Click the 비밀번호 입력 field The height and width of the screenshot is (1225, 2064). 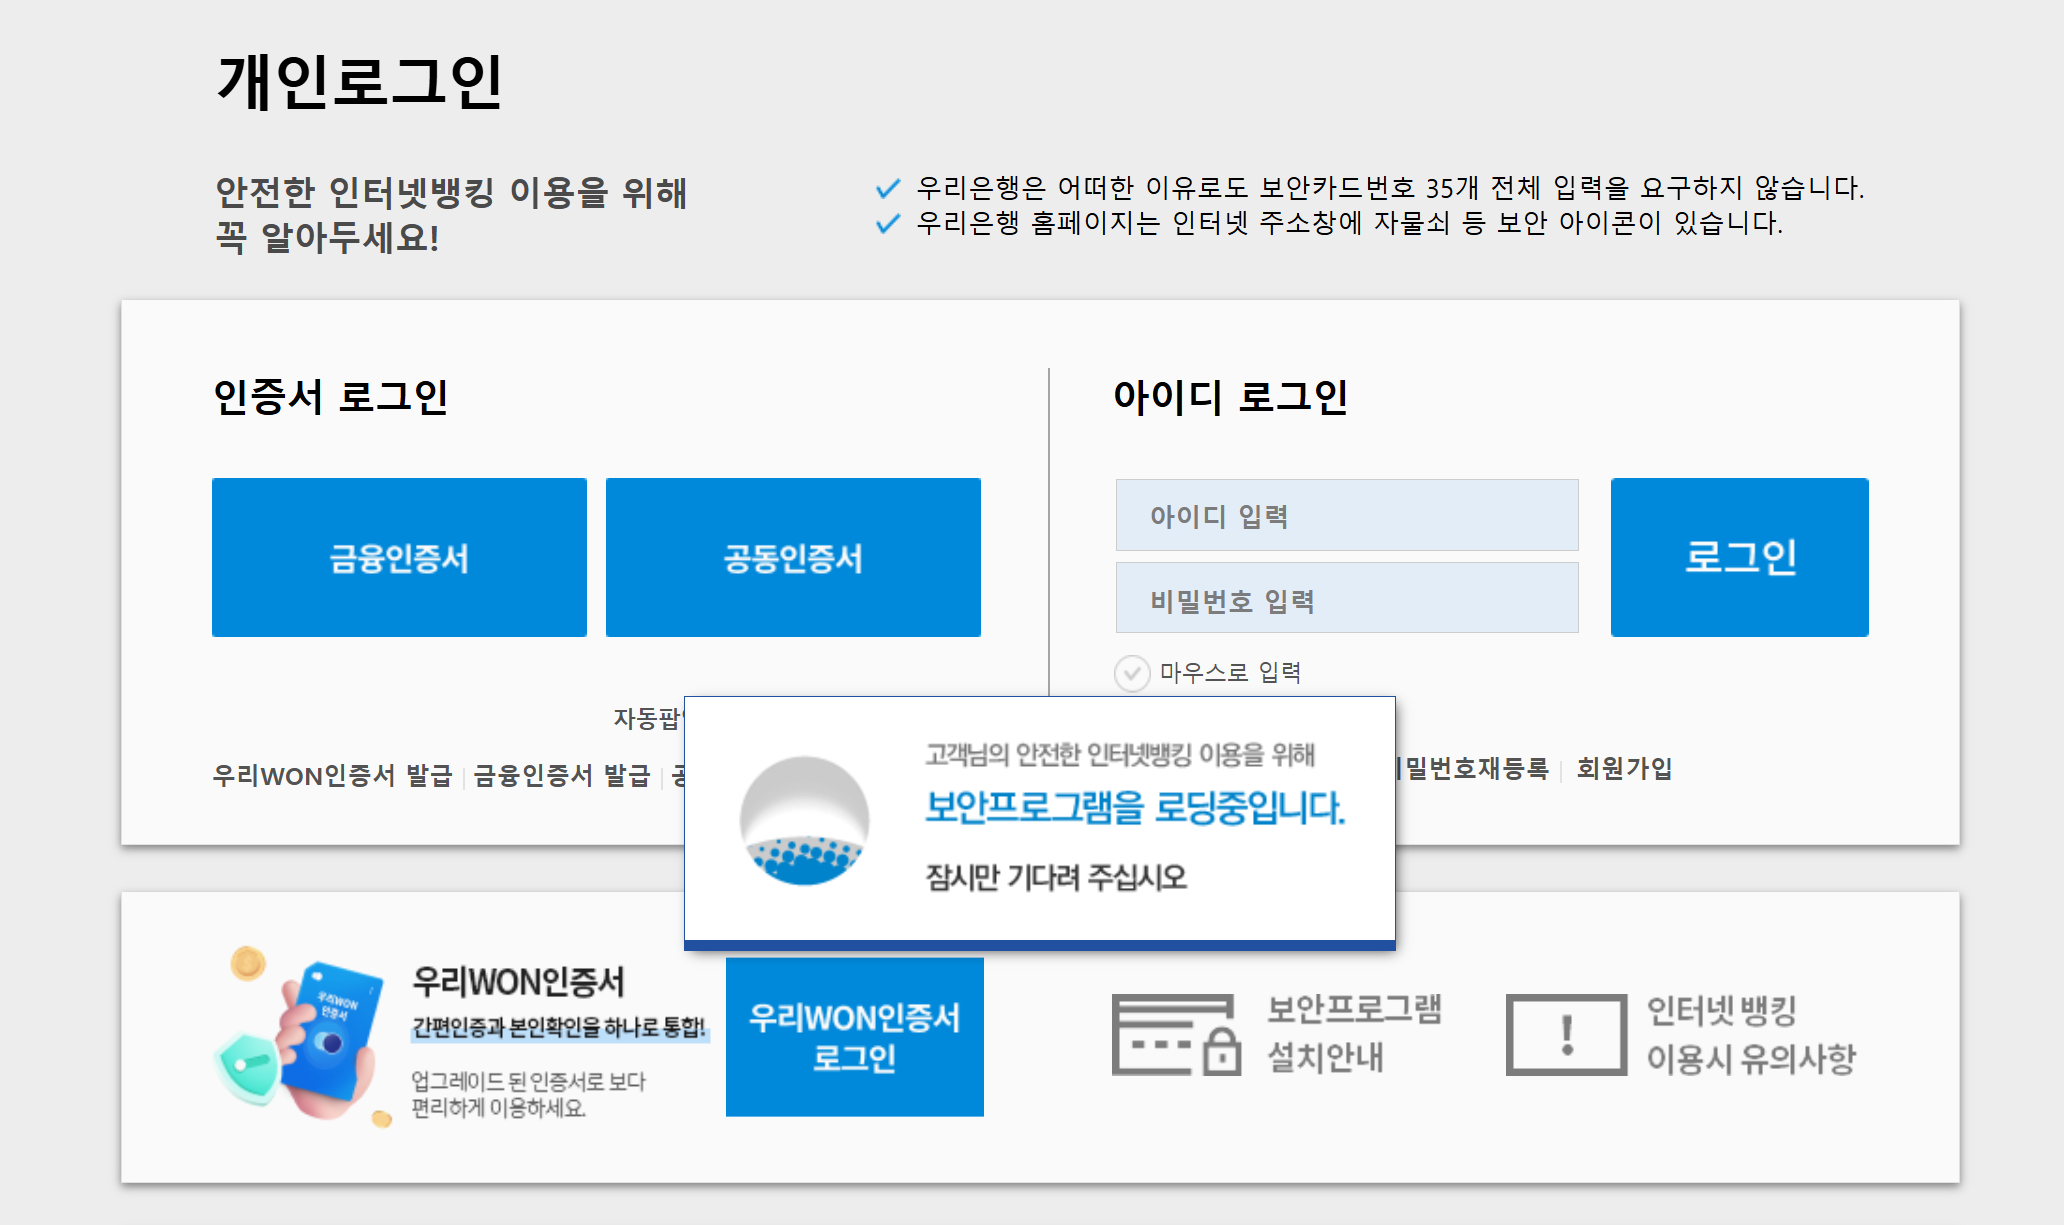pos(1346,598)
